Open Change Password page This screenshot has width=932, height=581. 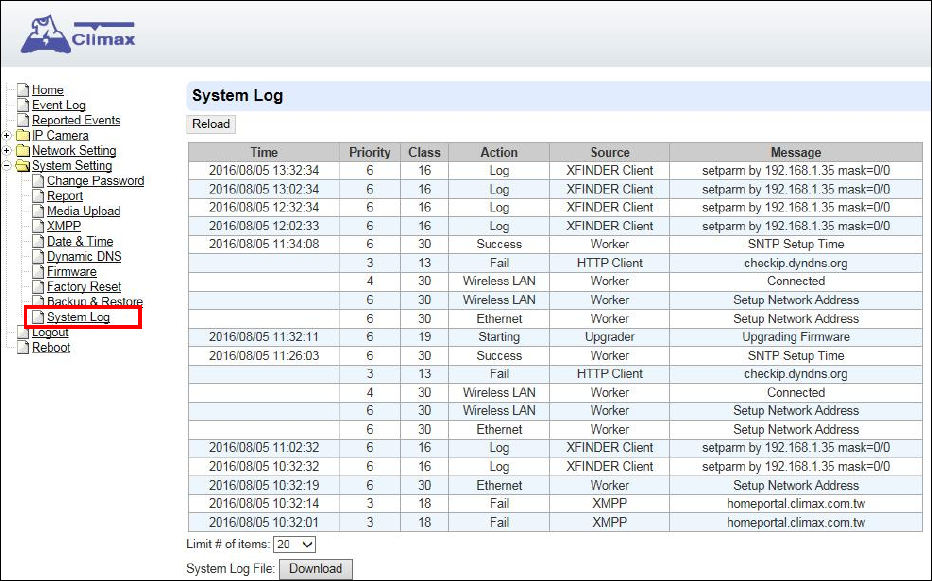[x=96, y=181]
